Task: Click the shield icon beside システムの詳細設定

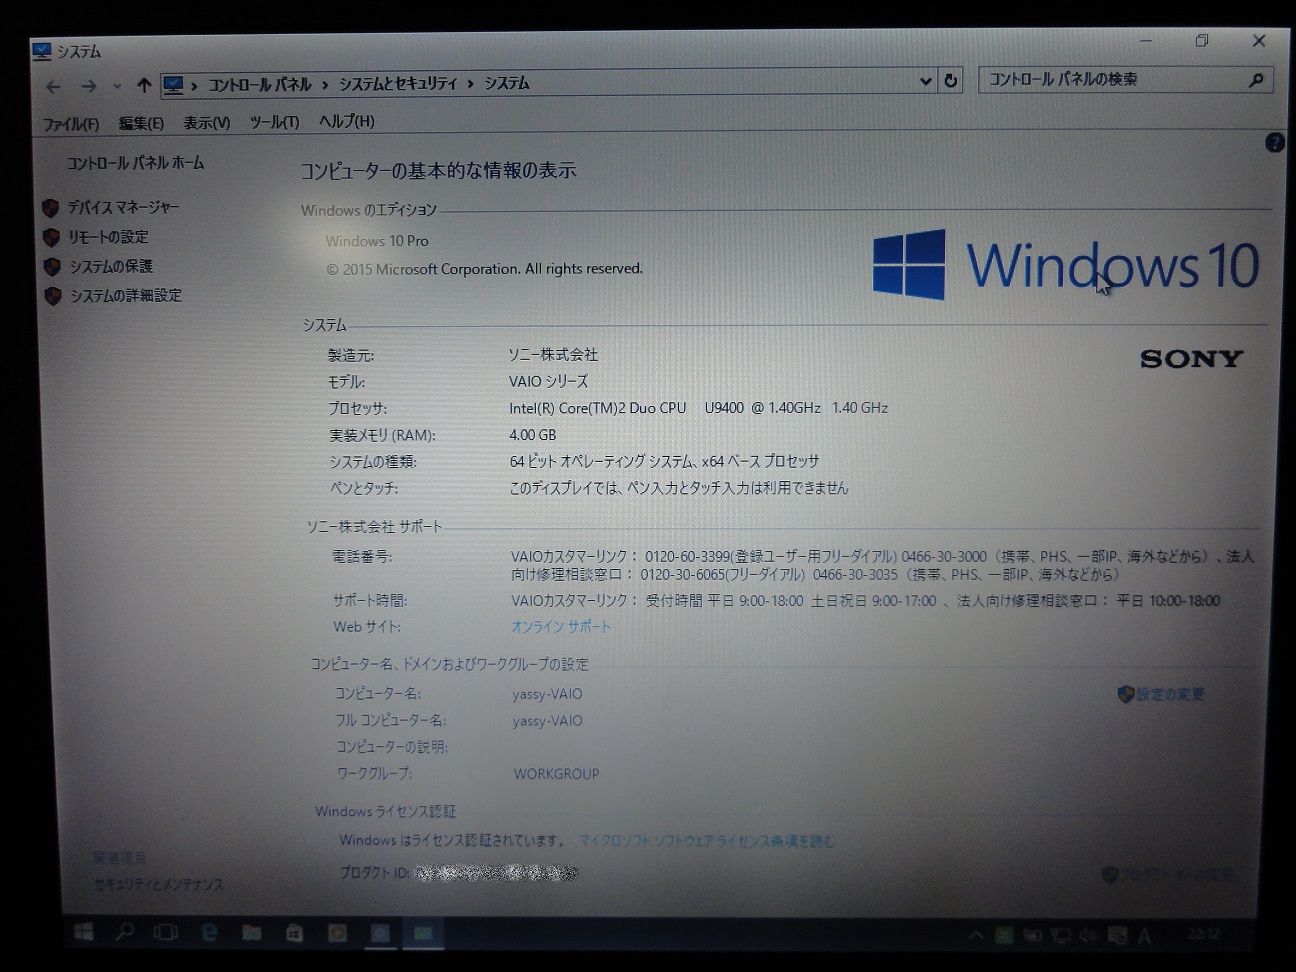Action: [x=53, y=296]
